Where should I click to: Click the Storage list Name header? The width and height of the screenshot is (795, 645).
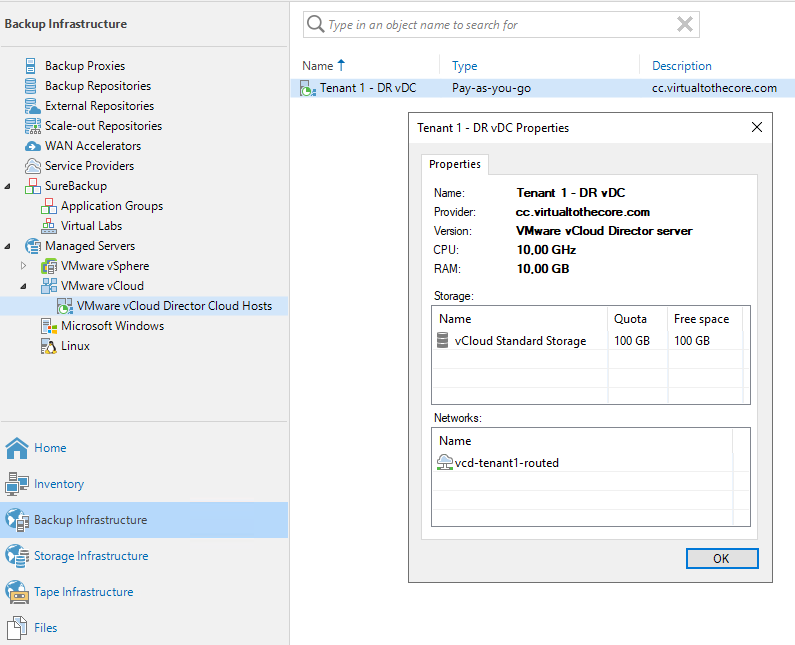point(455,319)
